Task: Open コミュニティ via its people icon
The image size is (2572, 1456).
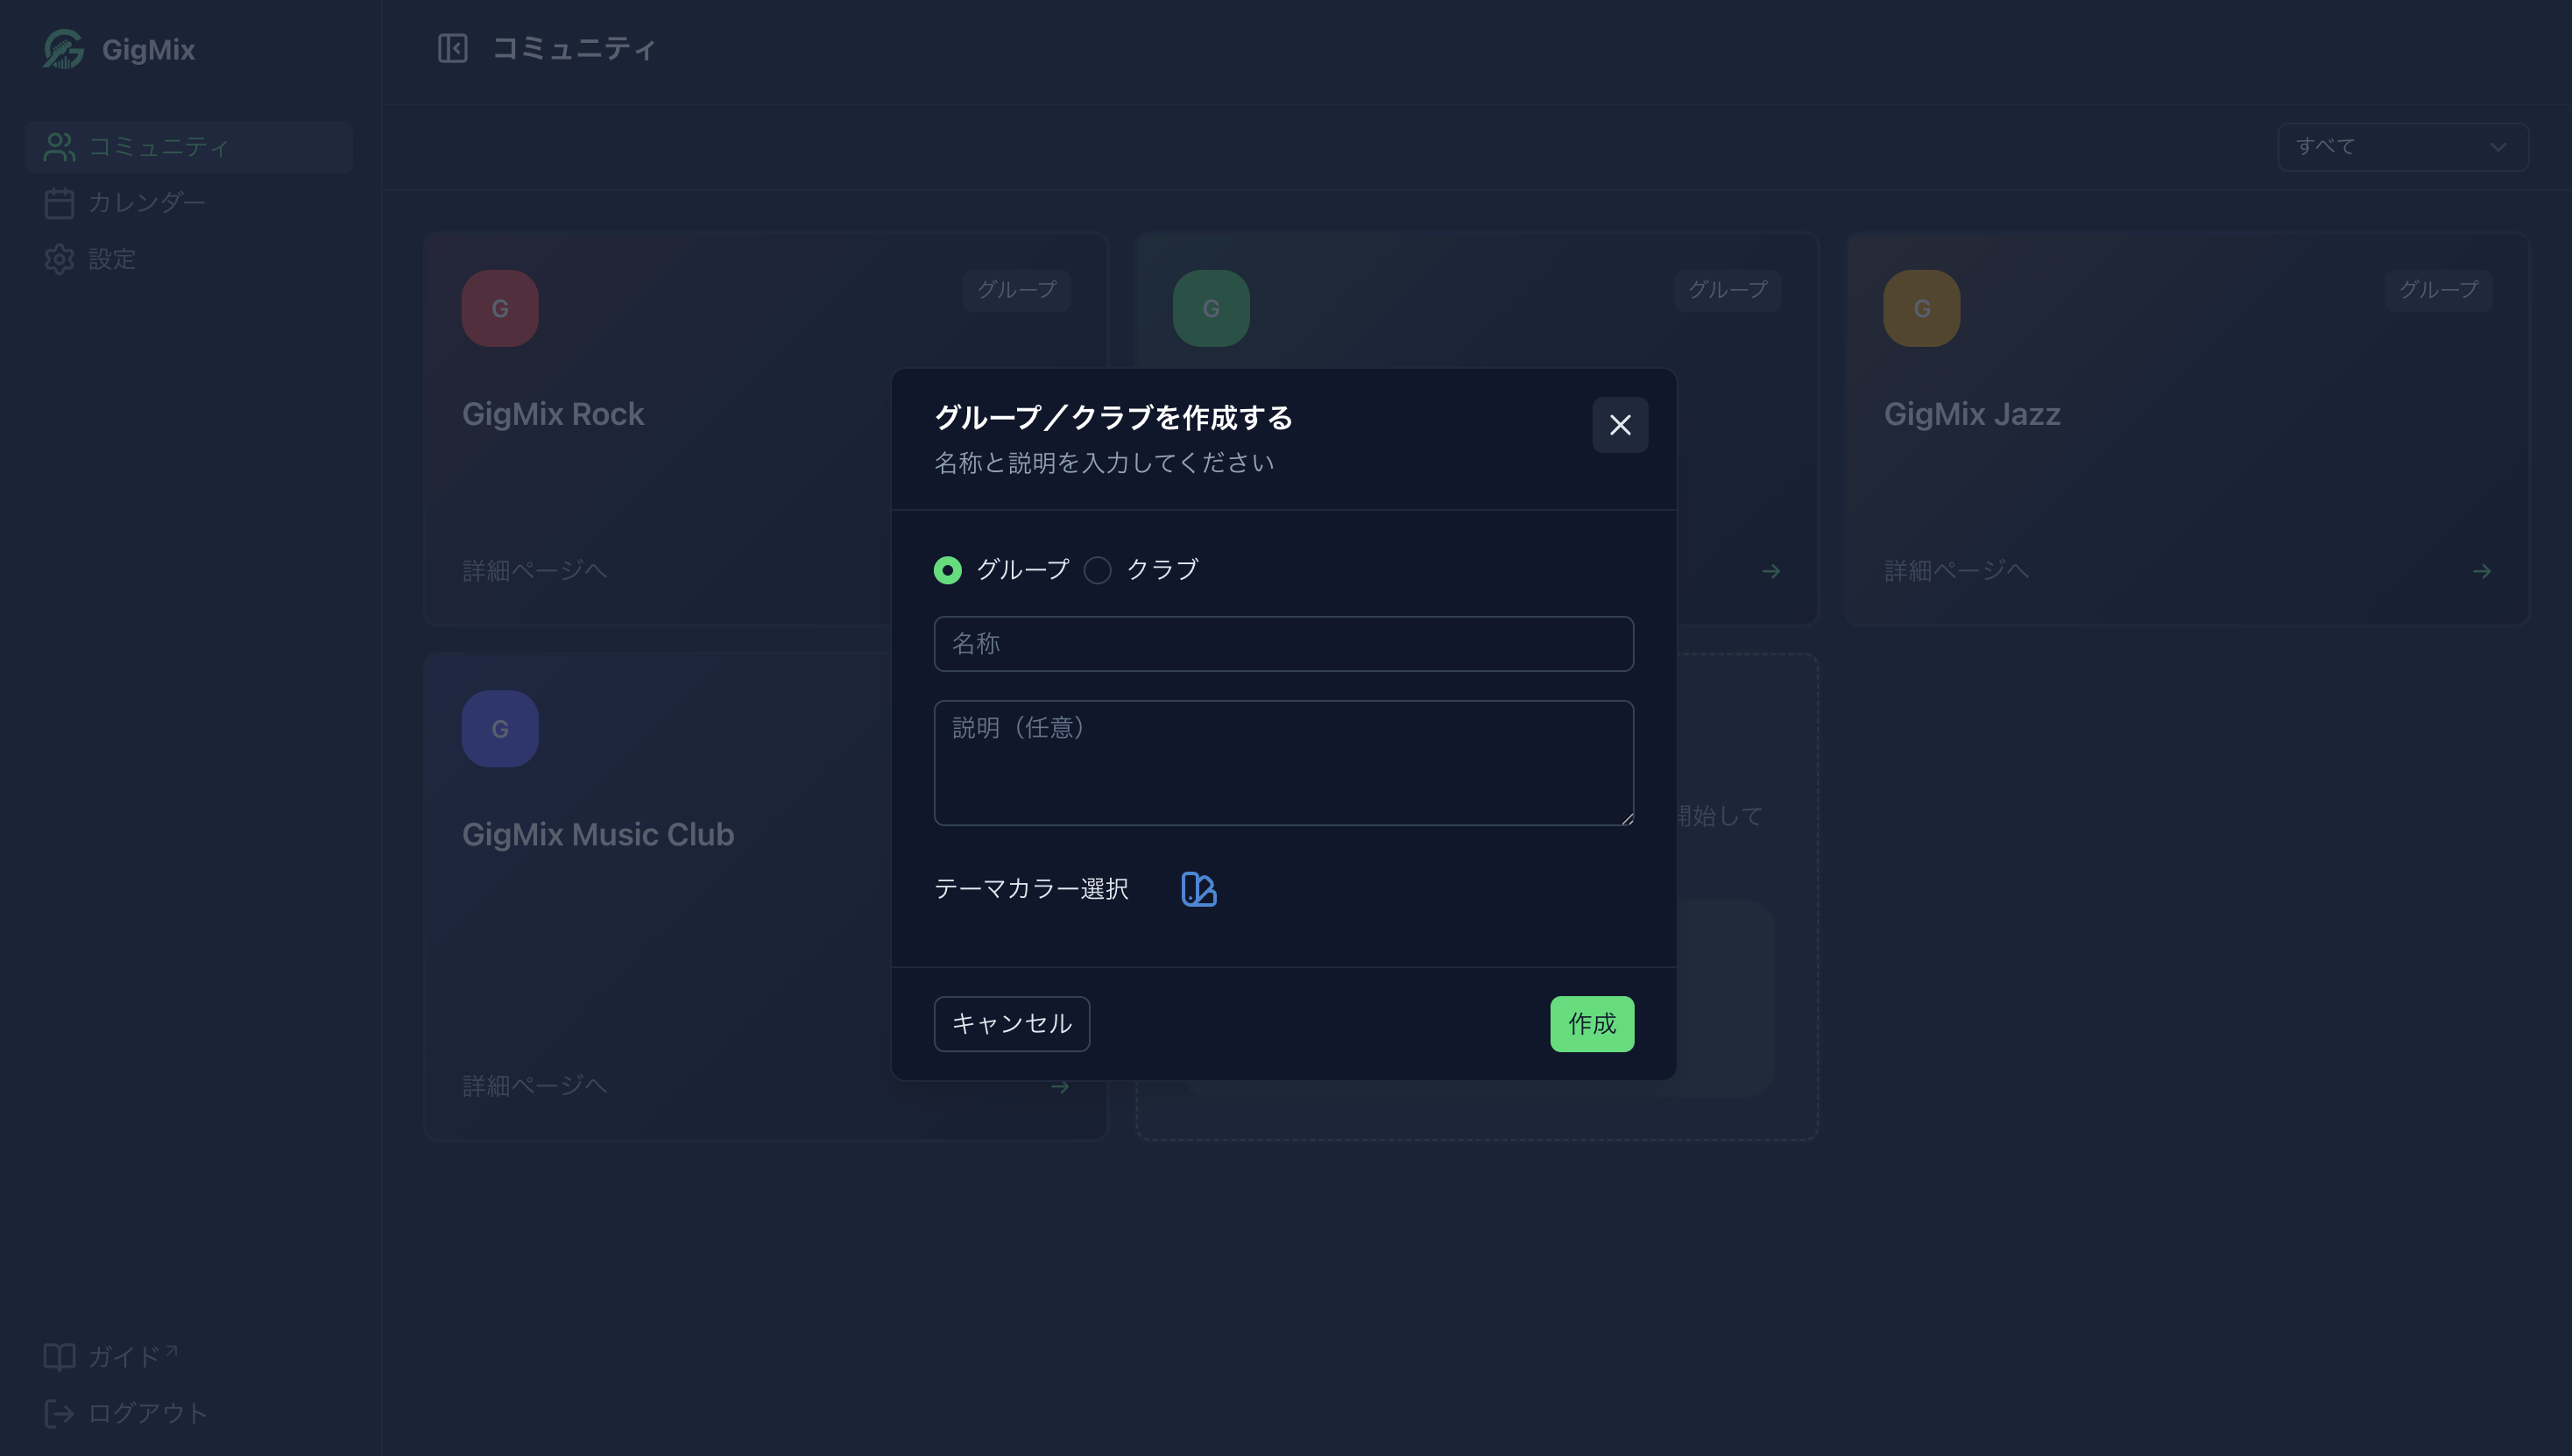Action: tap(59, 147)
